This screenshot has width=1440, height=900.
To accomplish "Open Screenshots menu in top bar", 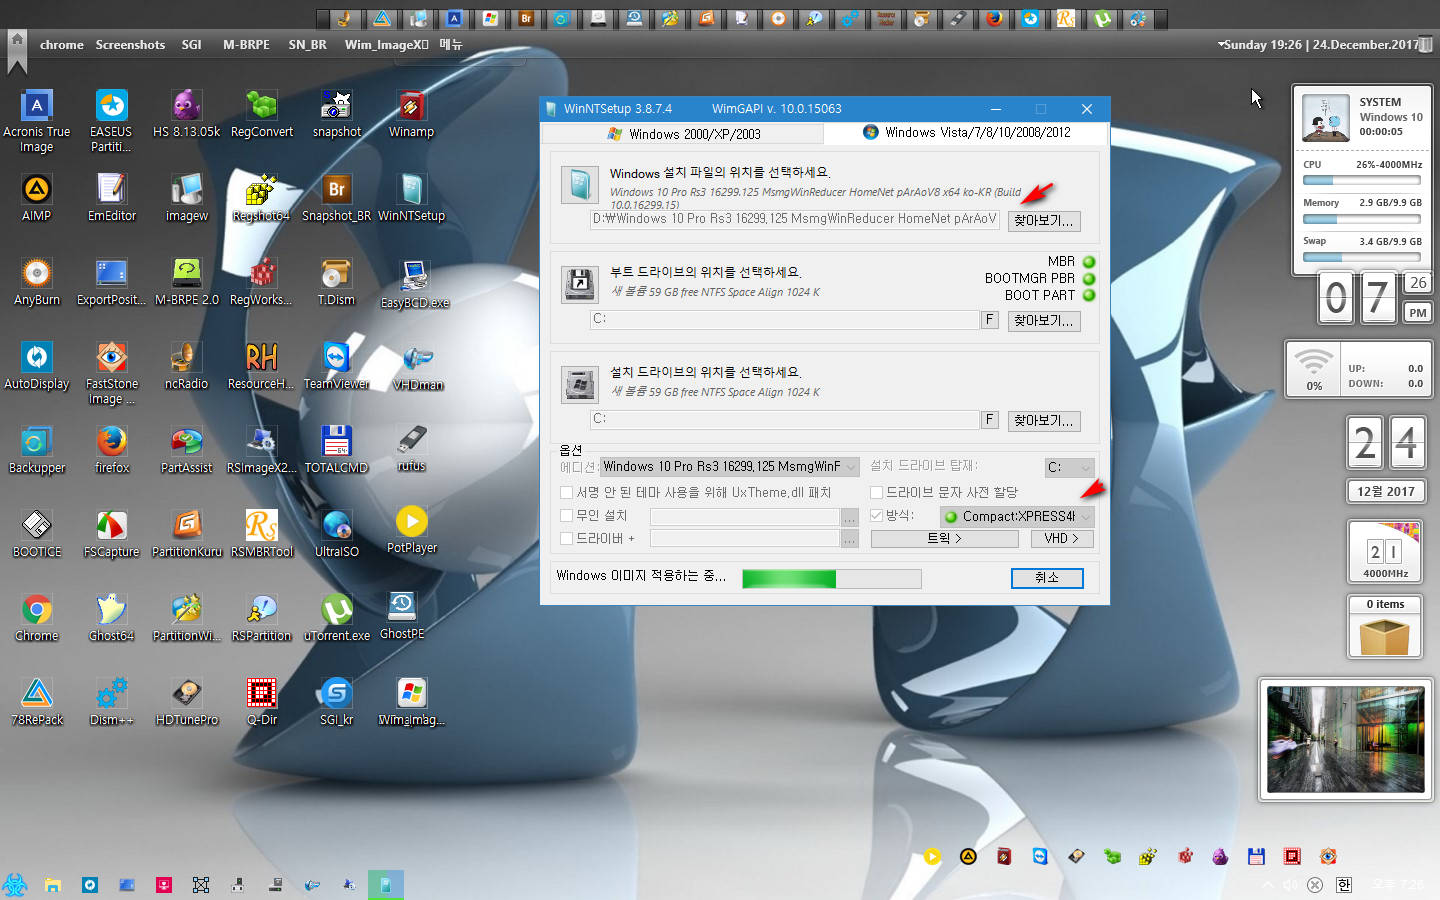I will (130, 44).
